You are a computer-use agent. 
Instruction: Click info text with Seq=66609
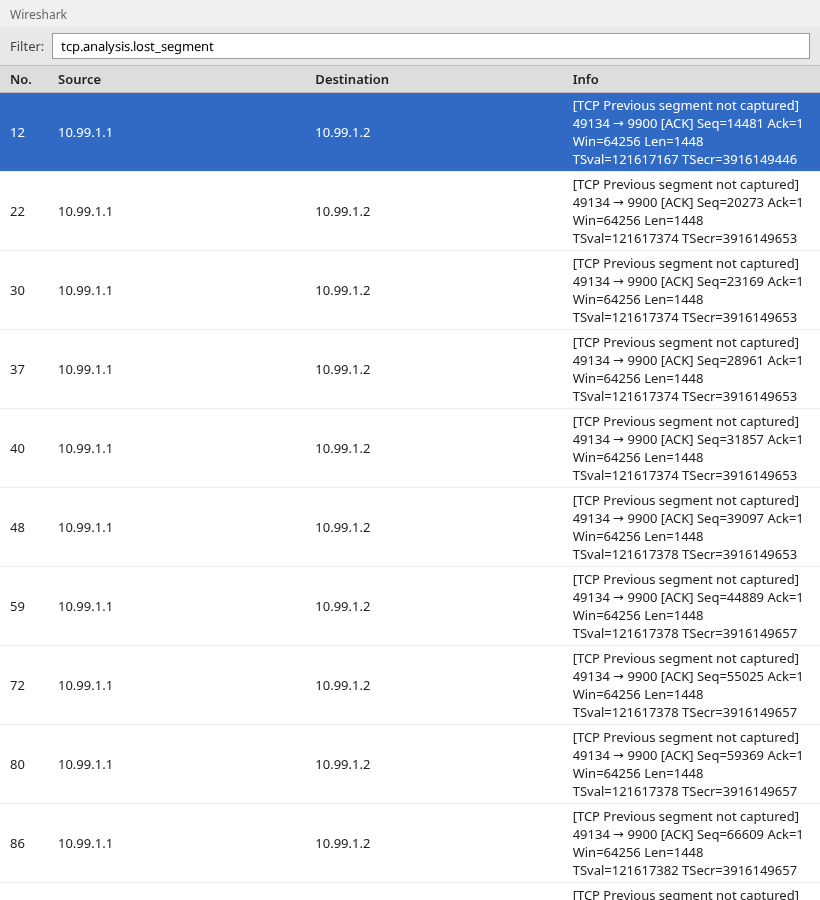(x=687, y=844)
